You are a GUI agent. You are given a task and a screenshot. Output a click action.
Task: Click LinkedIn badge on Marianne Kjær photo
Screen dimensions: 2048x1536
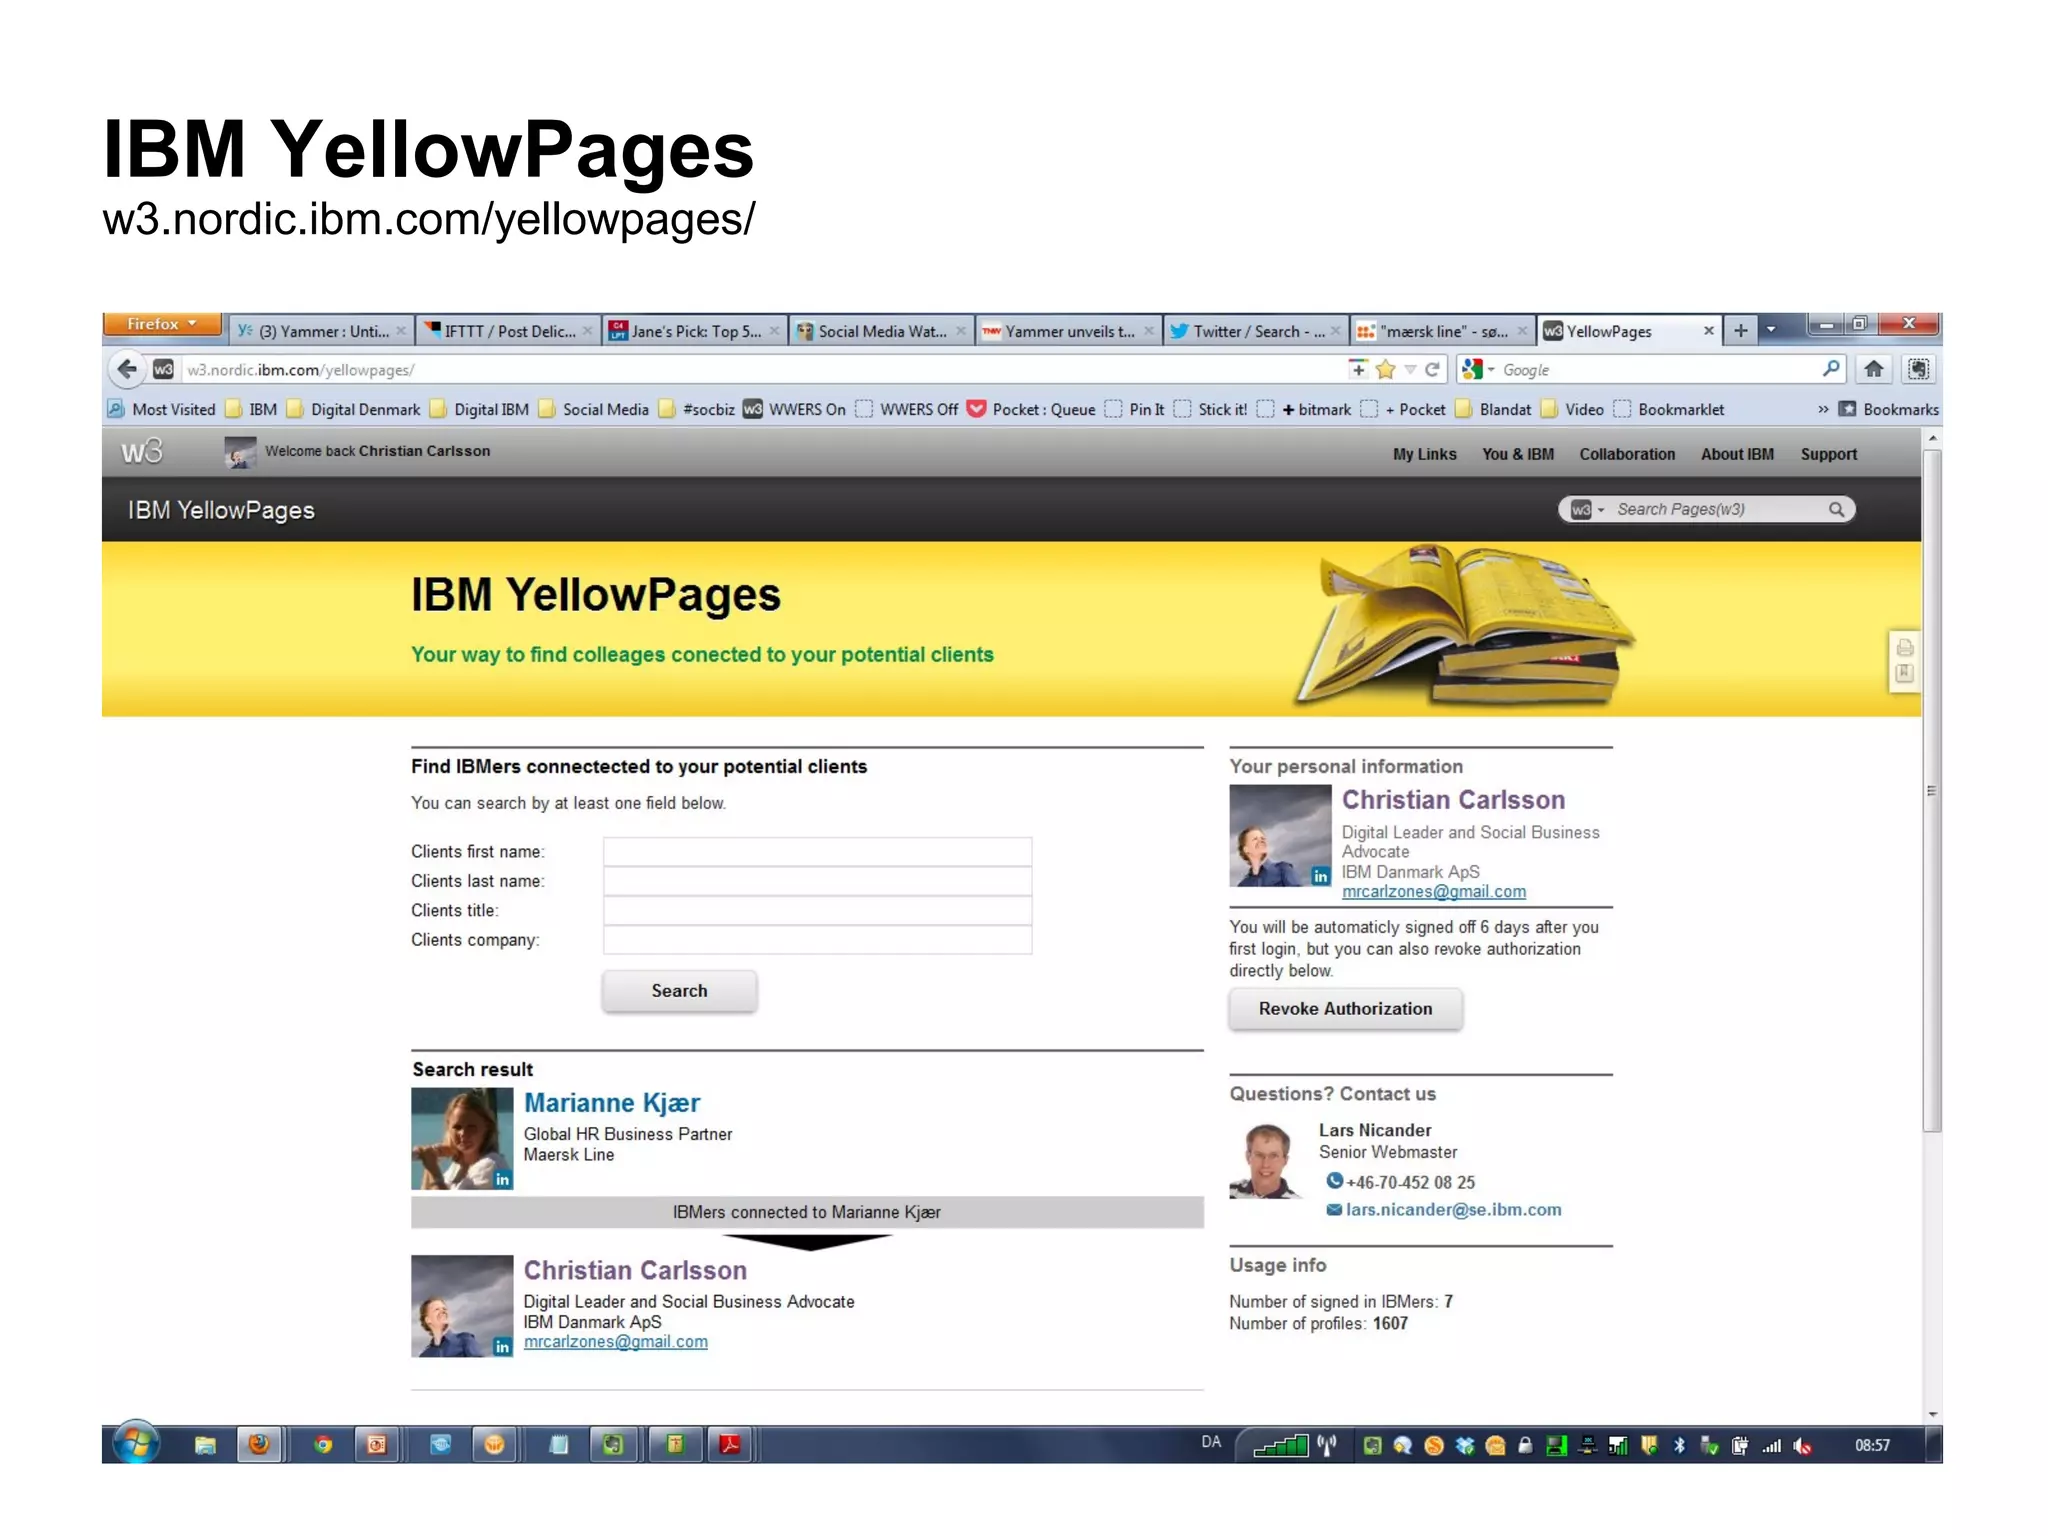tap(503, 1180)
